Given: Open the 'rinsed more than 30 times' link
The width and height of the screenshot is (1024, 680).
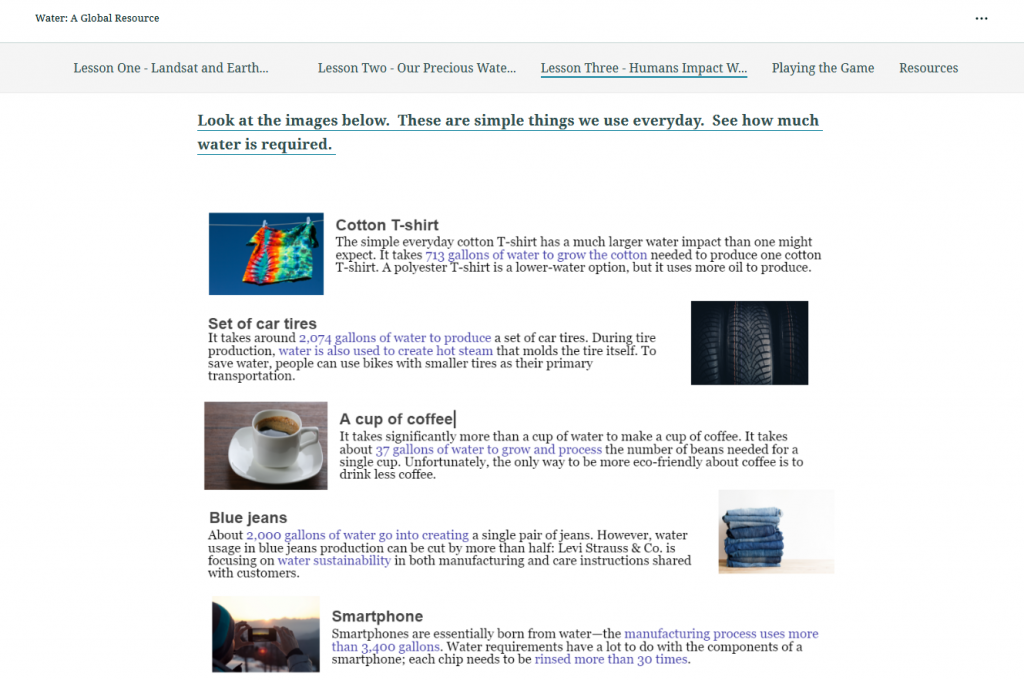Looking at the screenshot, I should 611,659.
